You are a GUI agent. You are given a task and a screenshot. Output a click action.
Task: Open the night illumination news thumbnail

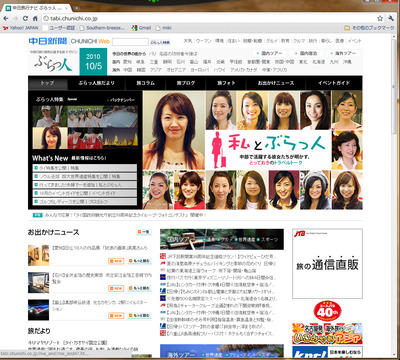pos(38,310)
